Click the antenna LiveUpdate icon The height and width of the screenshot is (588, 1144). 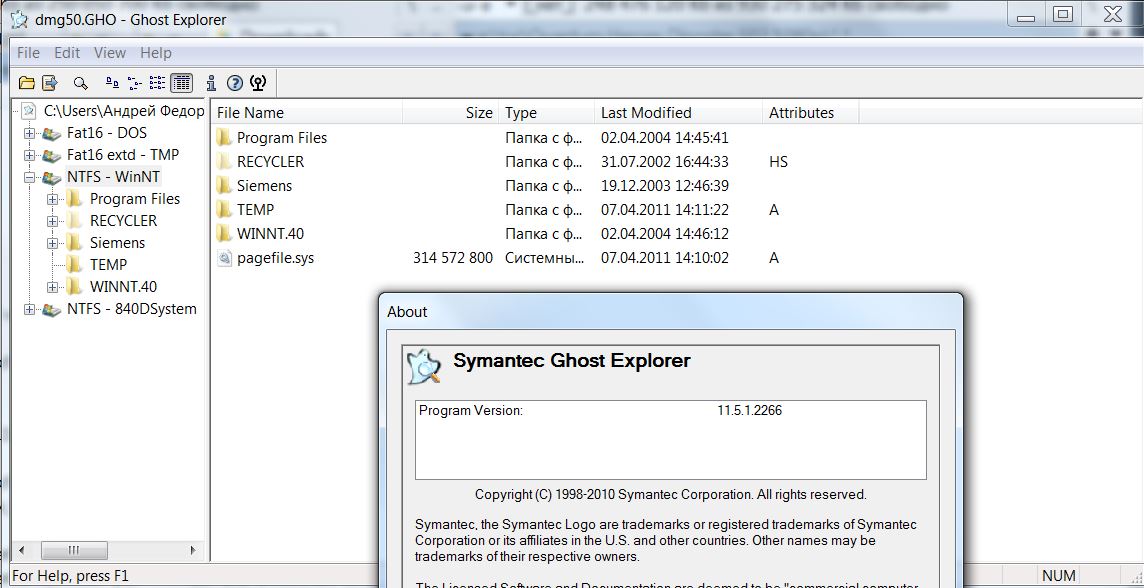click(258, 83)
